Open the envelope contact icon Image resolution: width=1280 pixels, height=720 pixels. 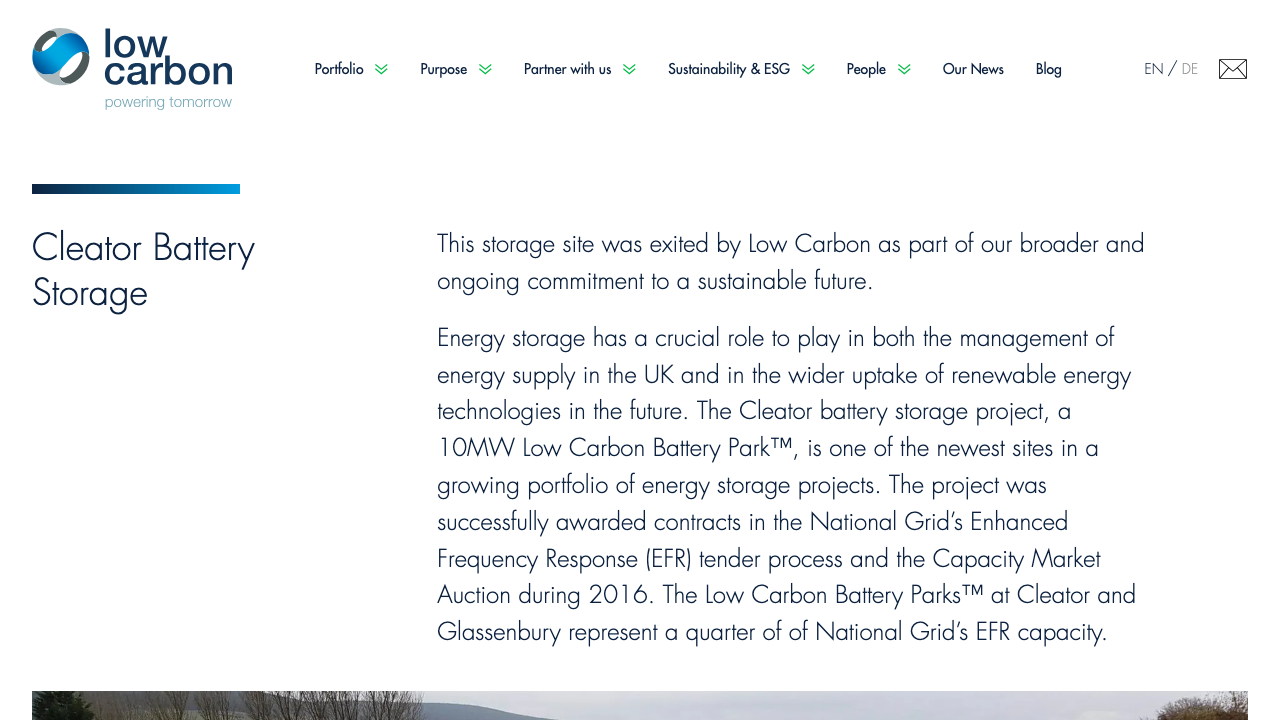[x=1232, y=68]
